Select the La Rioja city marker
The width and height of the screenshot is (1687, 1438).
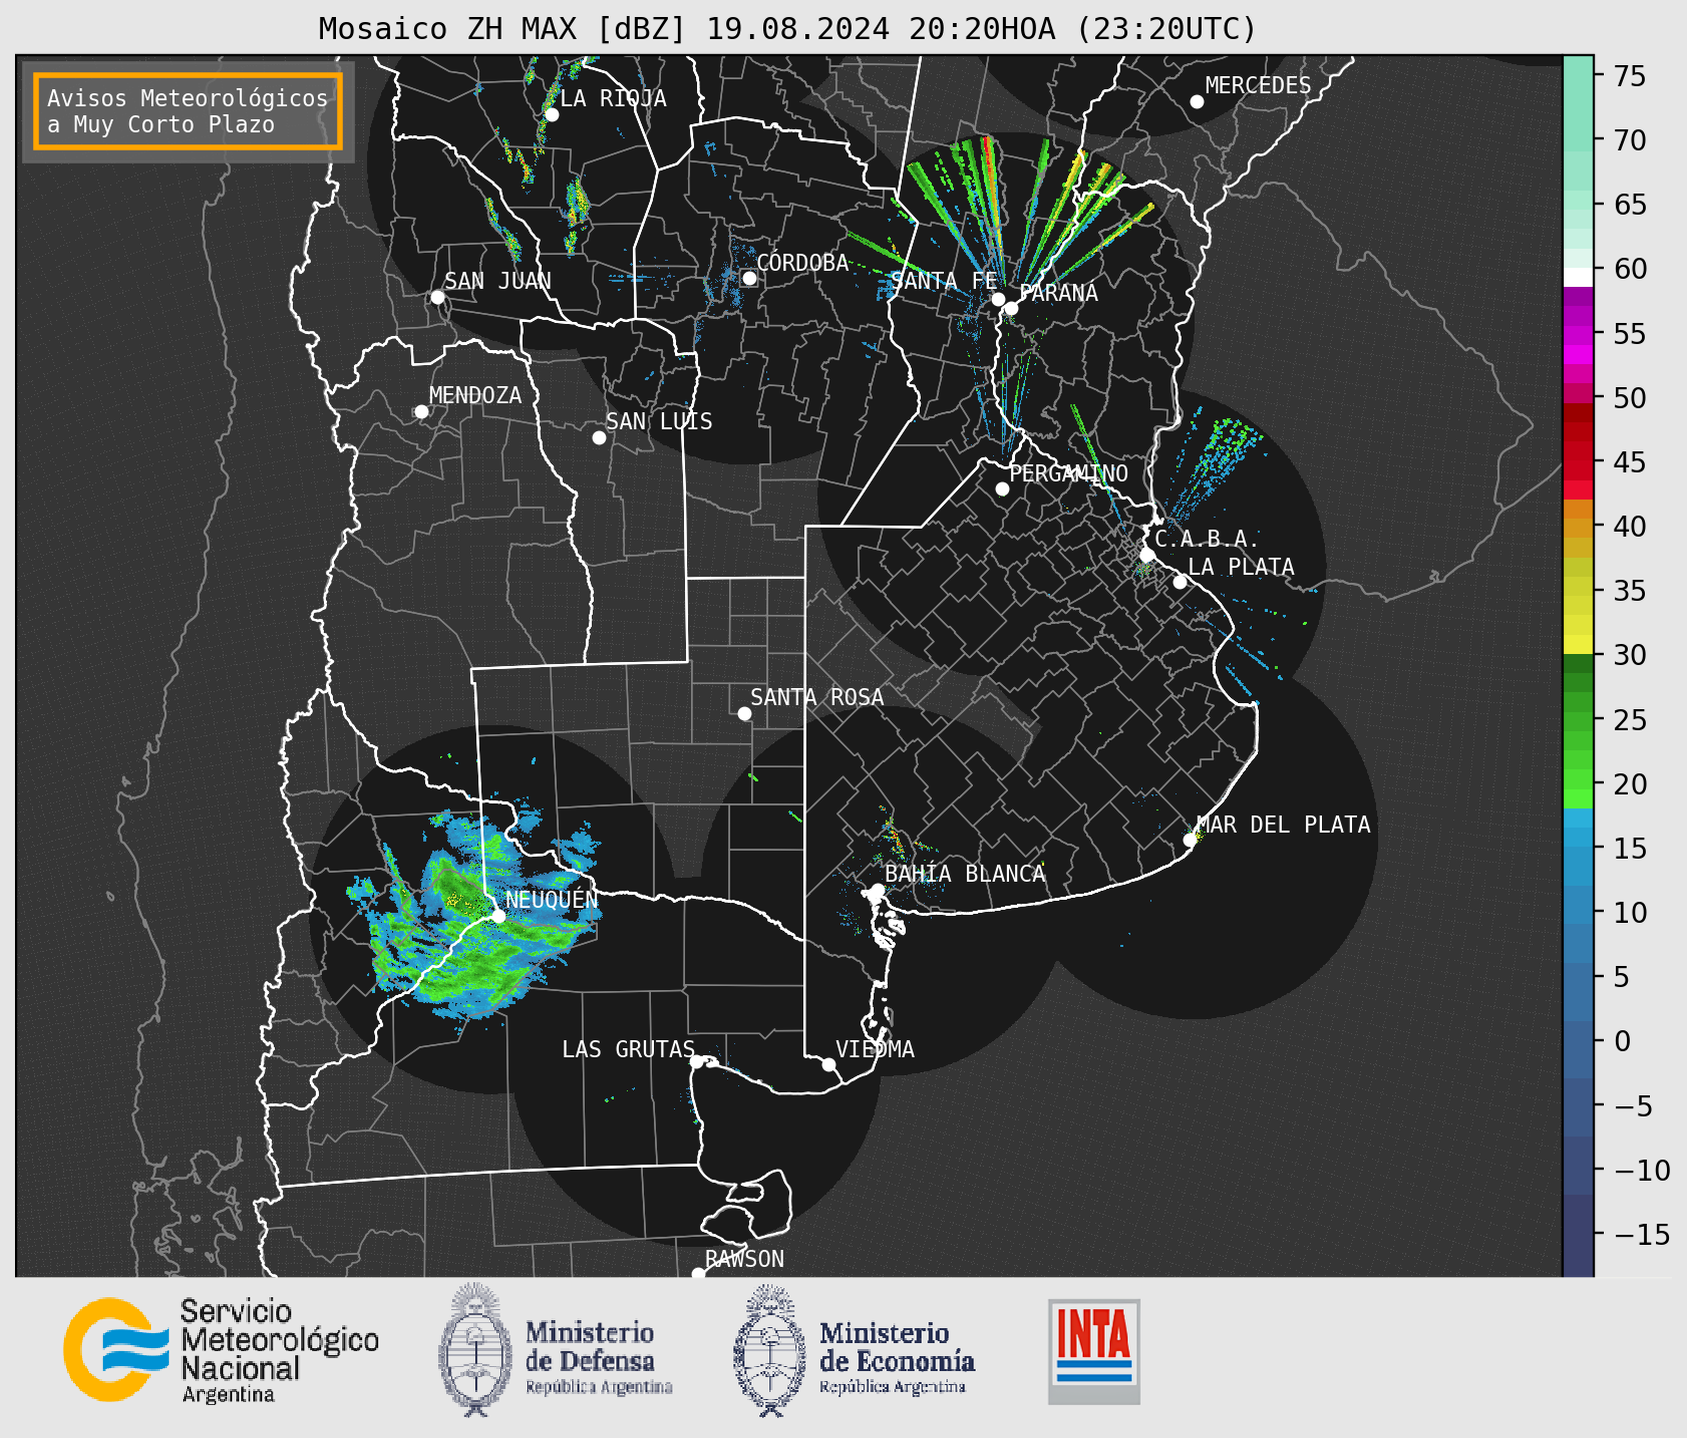pos(551,115)
